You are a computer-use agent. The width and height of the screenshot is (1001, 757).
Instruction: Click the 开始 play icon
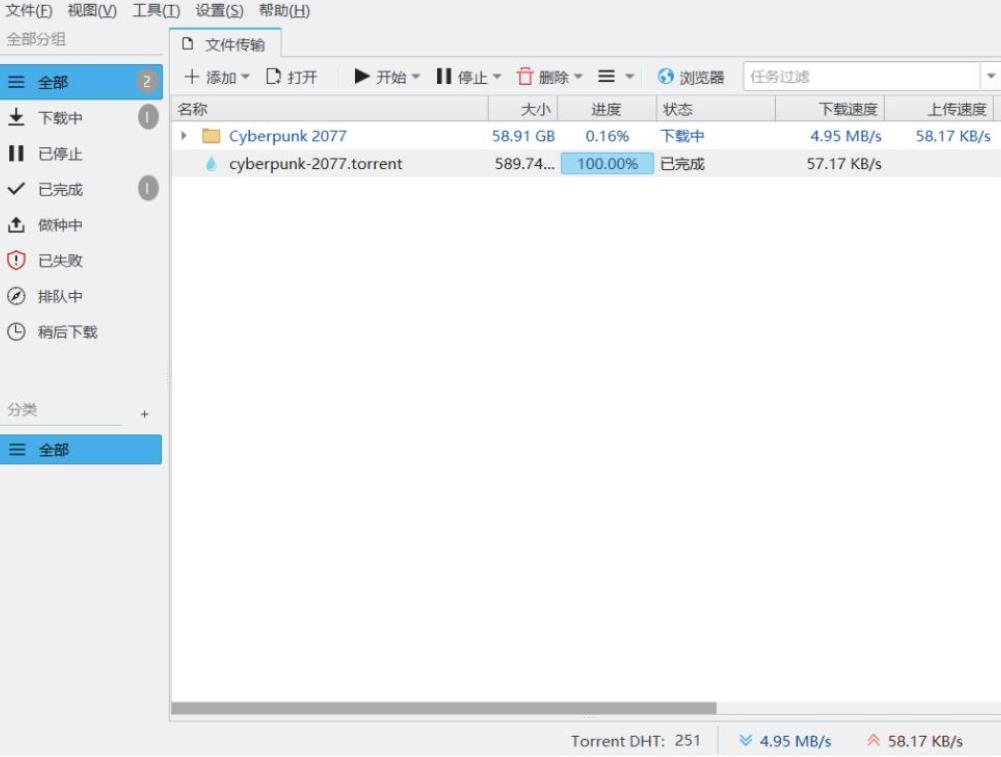click(362, 76)
